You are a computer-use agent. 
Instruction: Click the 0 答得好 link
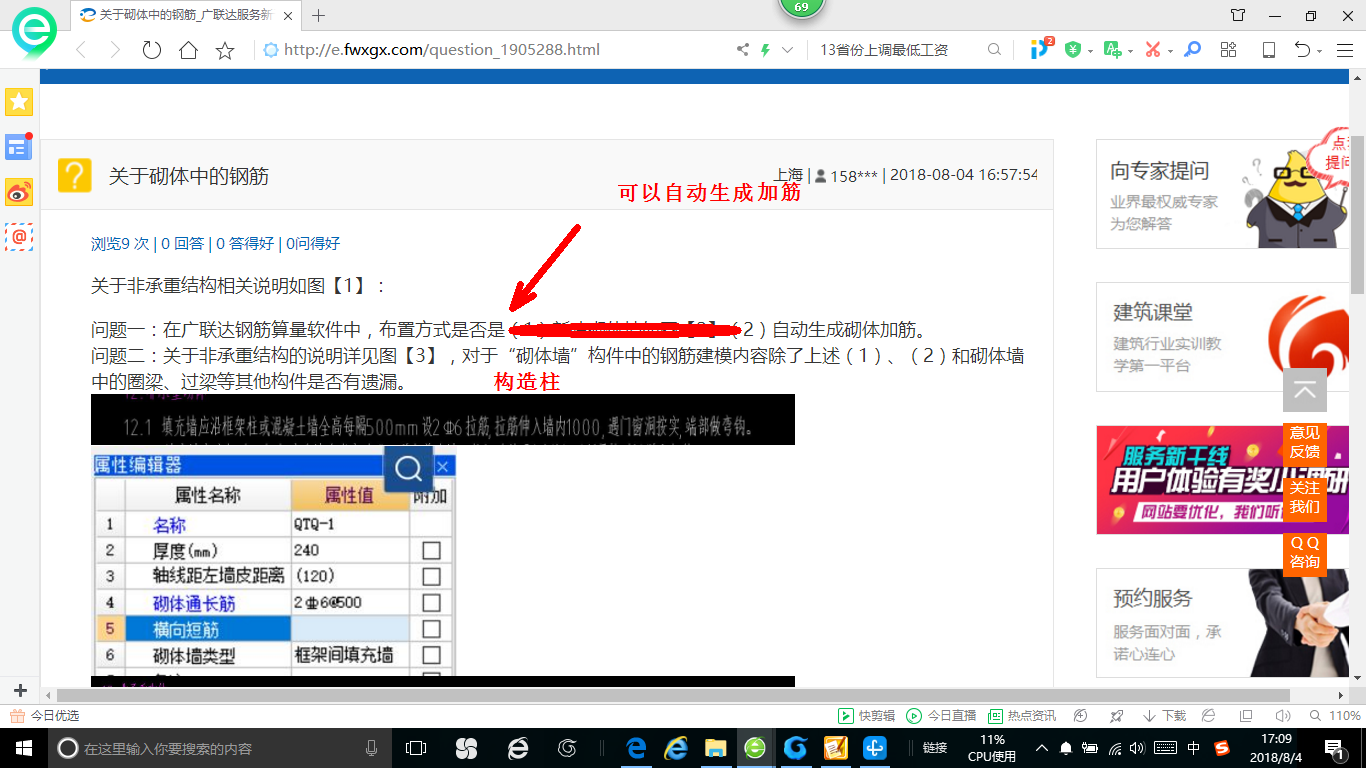(245, 243)
